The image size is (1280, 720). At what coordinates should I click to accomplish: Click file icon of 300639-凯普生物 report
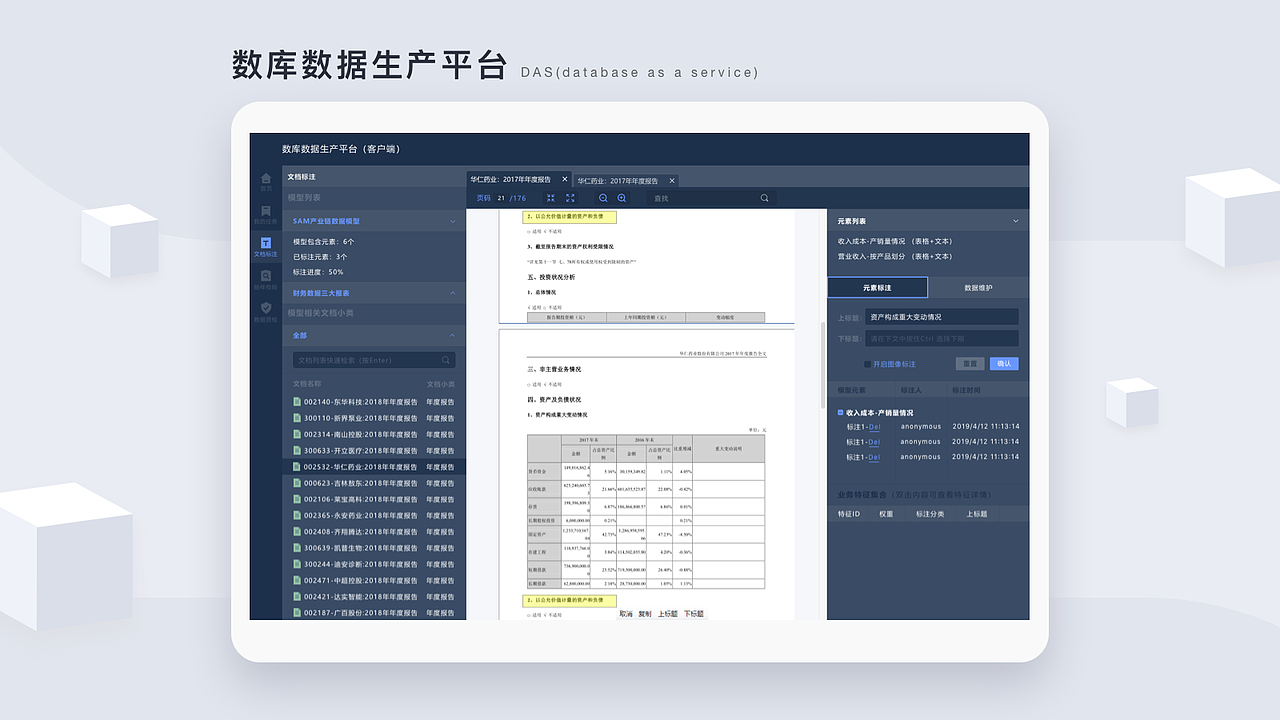(297, 548)
